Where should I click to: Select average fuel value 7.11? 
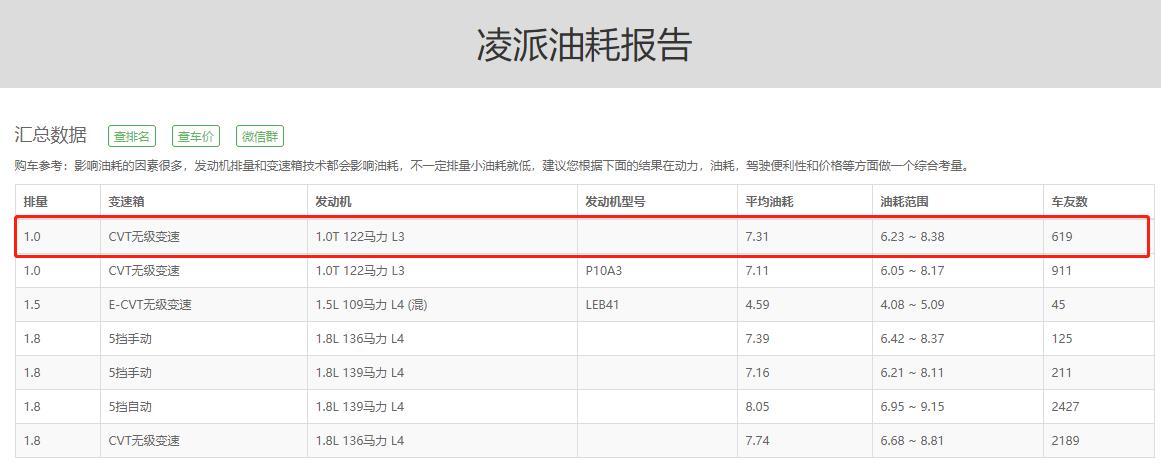(757, 271)
